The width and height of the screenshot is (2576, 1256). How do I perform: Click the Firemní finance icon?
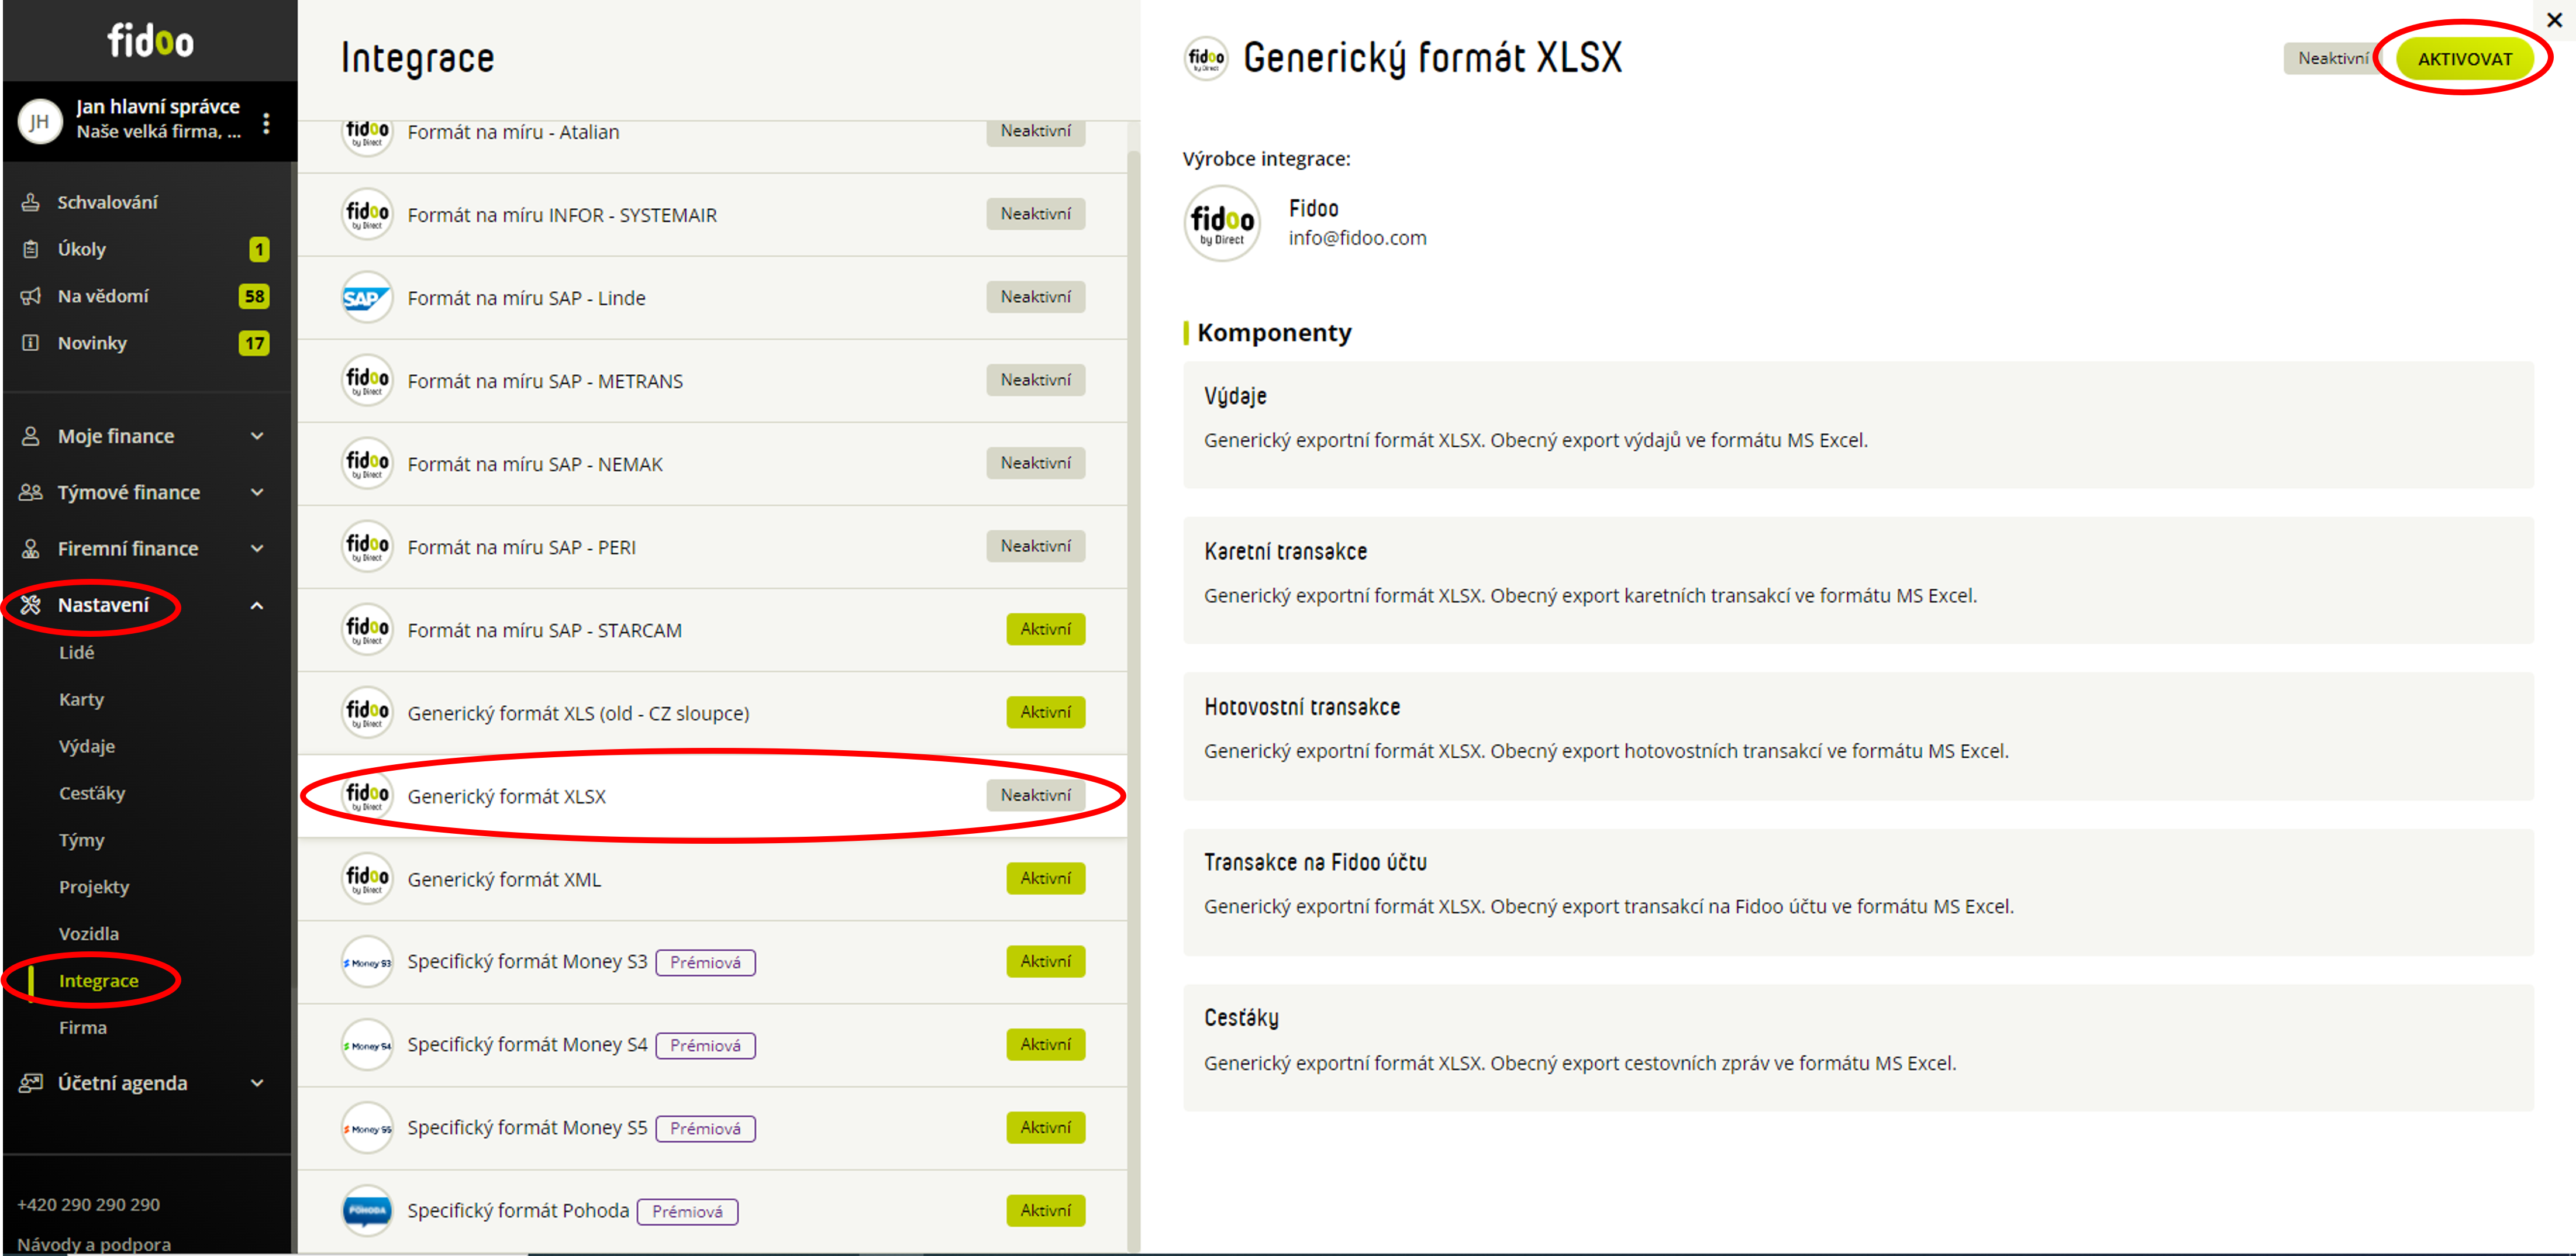pyautogui.click(x=31, y=548)
